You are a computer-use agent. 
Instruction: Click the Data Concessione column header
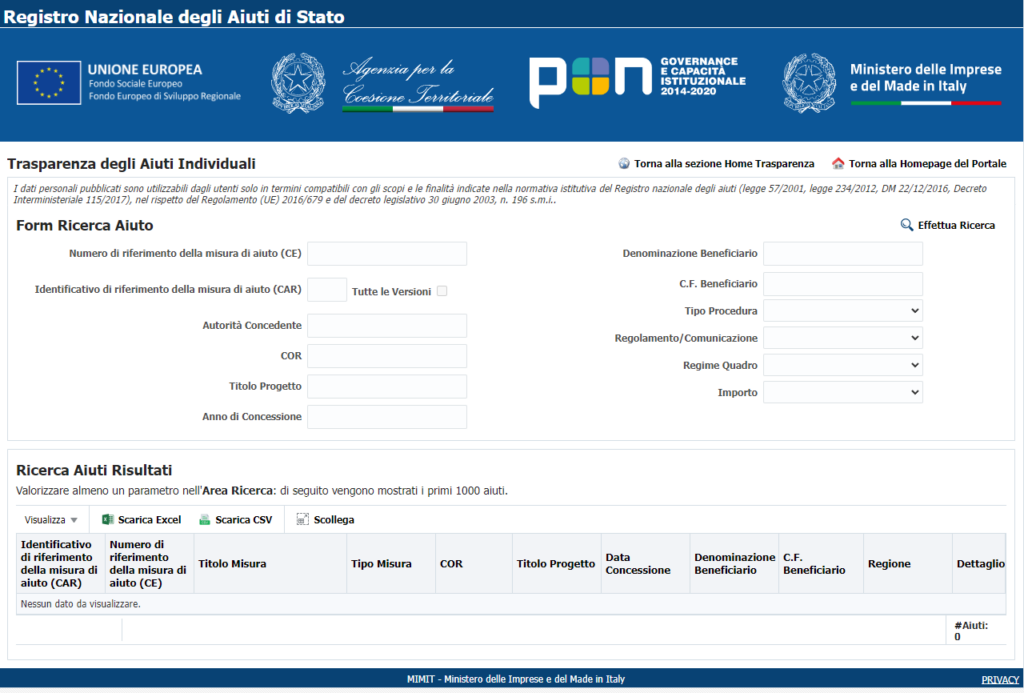pos(646,564)
